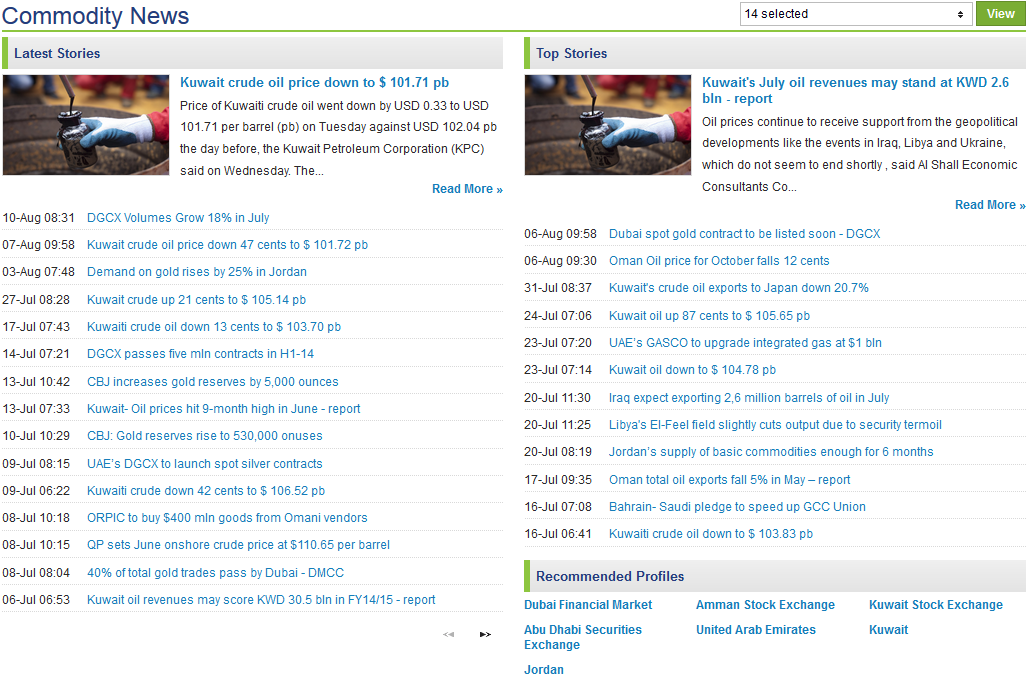The width and height of the screenshot is (1033, 682).
Task: Open UAE's DGCX to launch spot silver contracts
Action: [x=204, y=464]
